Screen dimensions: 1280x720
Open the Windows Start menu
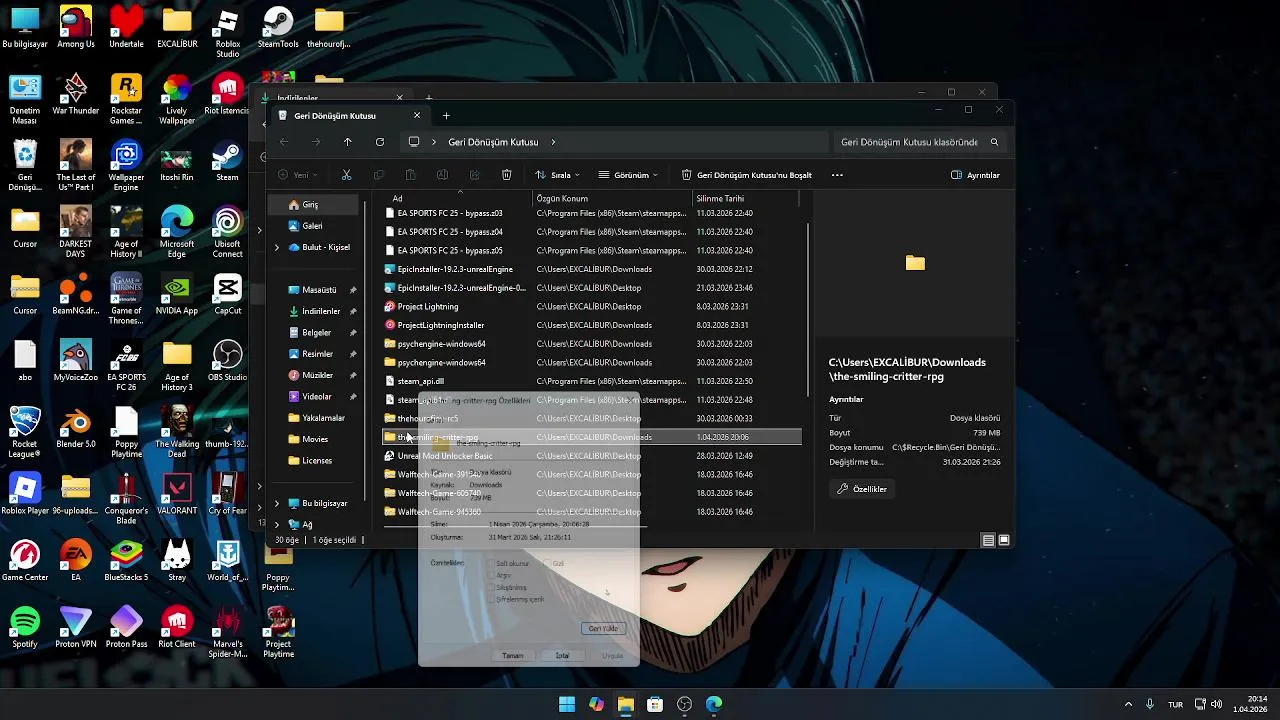567,704
